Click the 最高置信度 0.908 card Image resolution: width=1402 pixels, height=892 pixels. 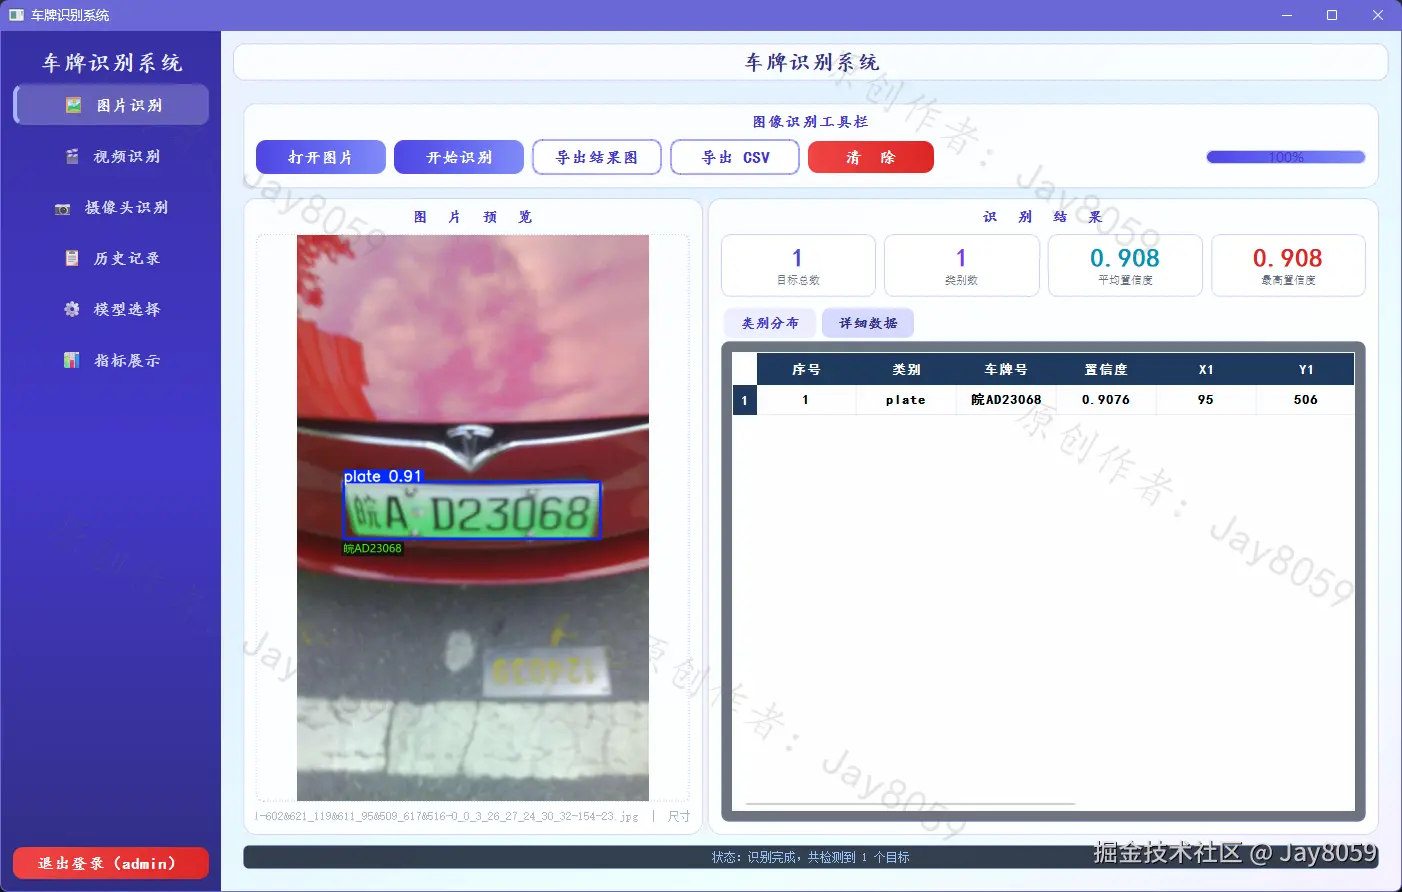click(x=1288, y=265)
